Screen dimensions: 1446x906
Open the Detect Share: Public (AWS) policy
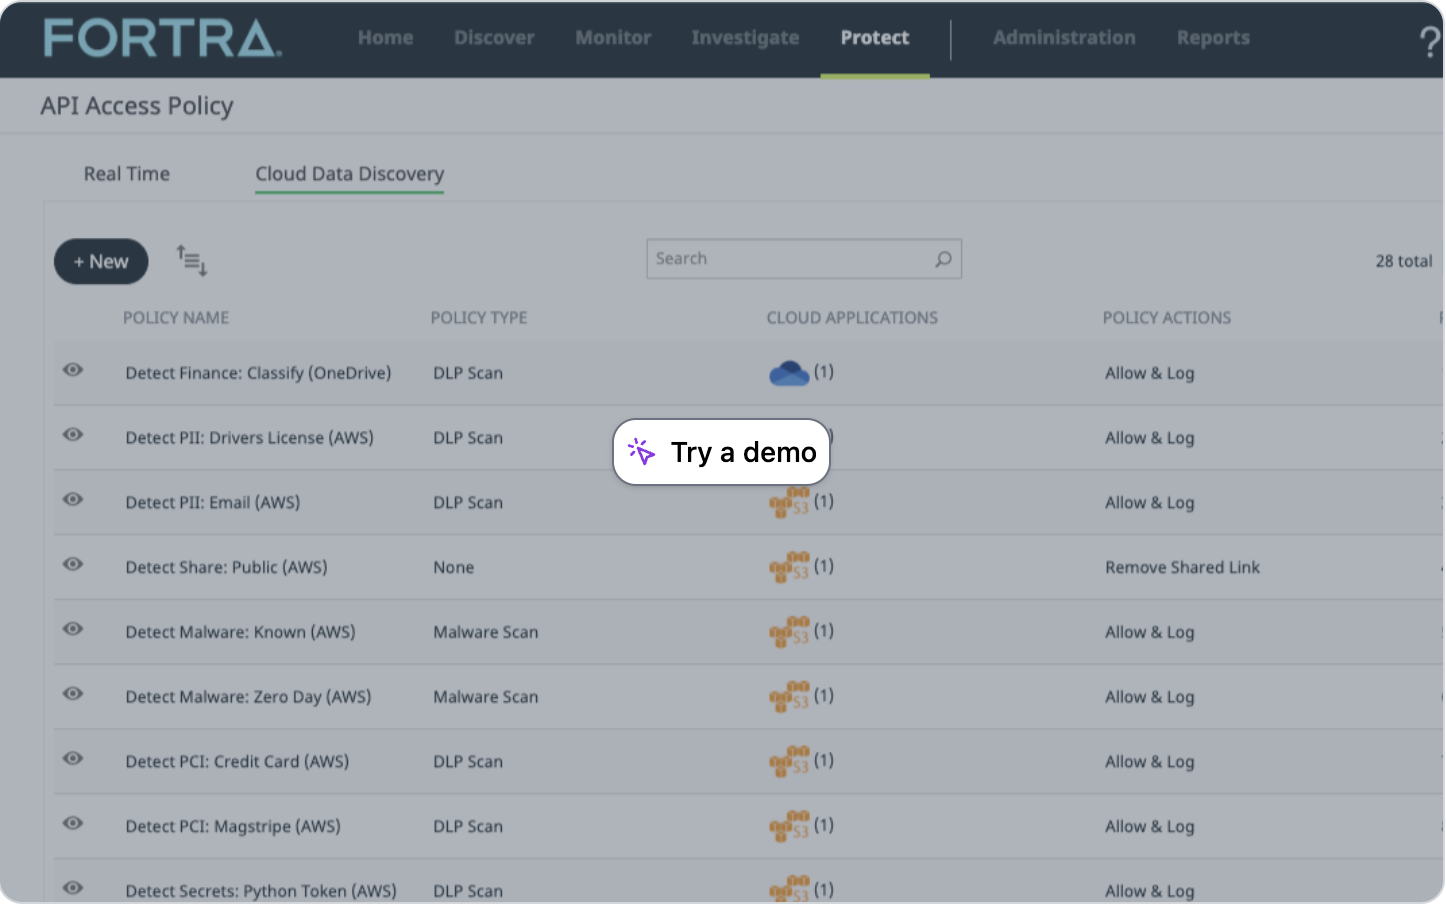226,567
